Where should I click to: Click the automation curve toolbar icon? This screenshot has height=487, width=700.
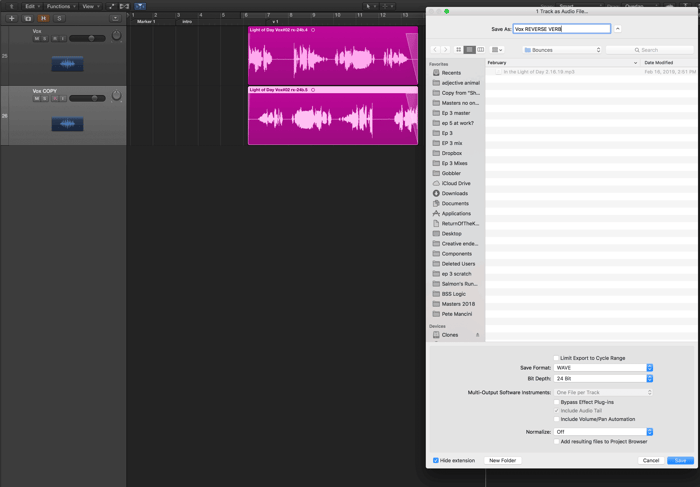point(111,6)
